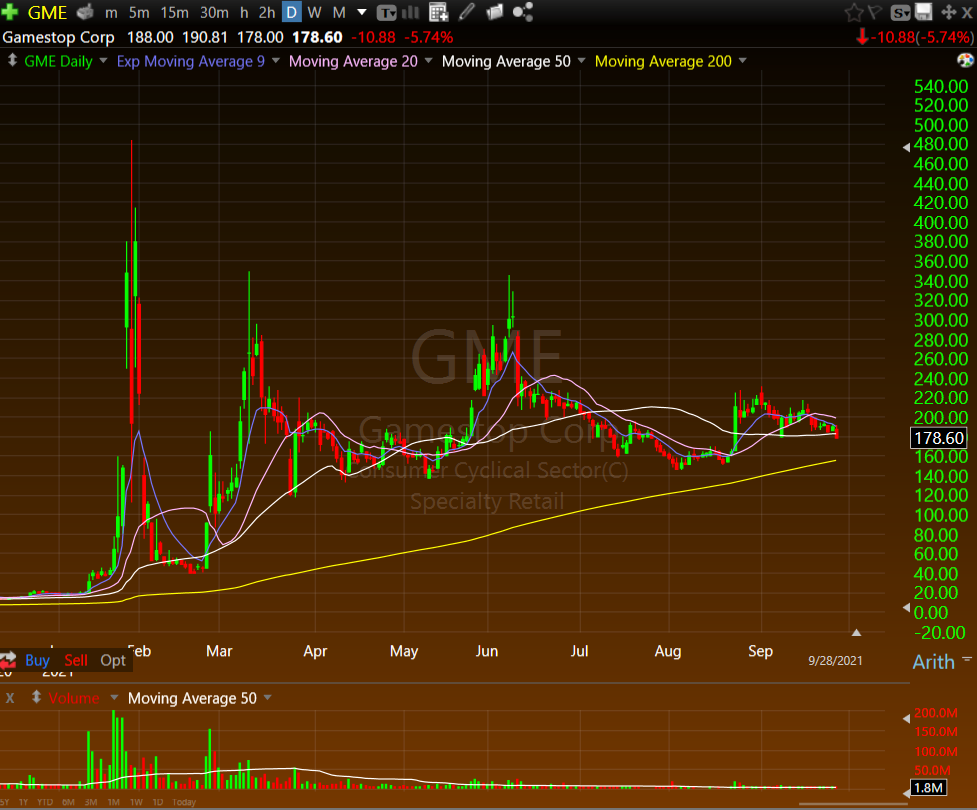
Task: Set range to 6M
Action: pos(69,802)
